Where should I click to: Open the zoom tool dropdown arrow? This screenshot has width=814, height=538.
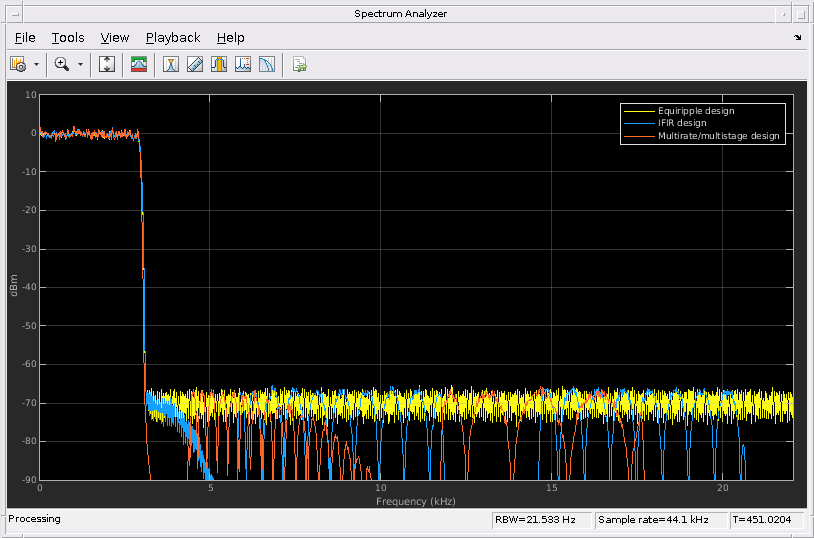tap(80, 64)
